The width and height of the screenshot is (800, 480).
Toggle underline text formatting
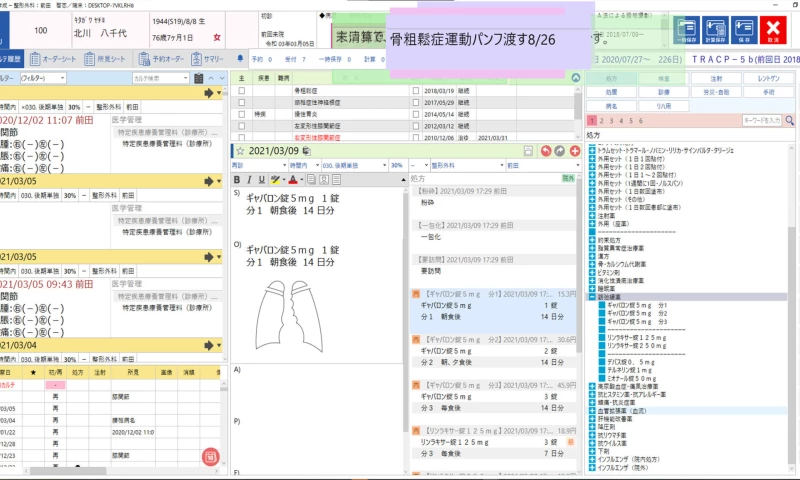[x=261, y=180]
